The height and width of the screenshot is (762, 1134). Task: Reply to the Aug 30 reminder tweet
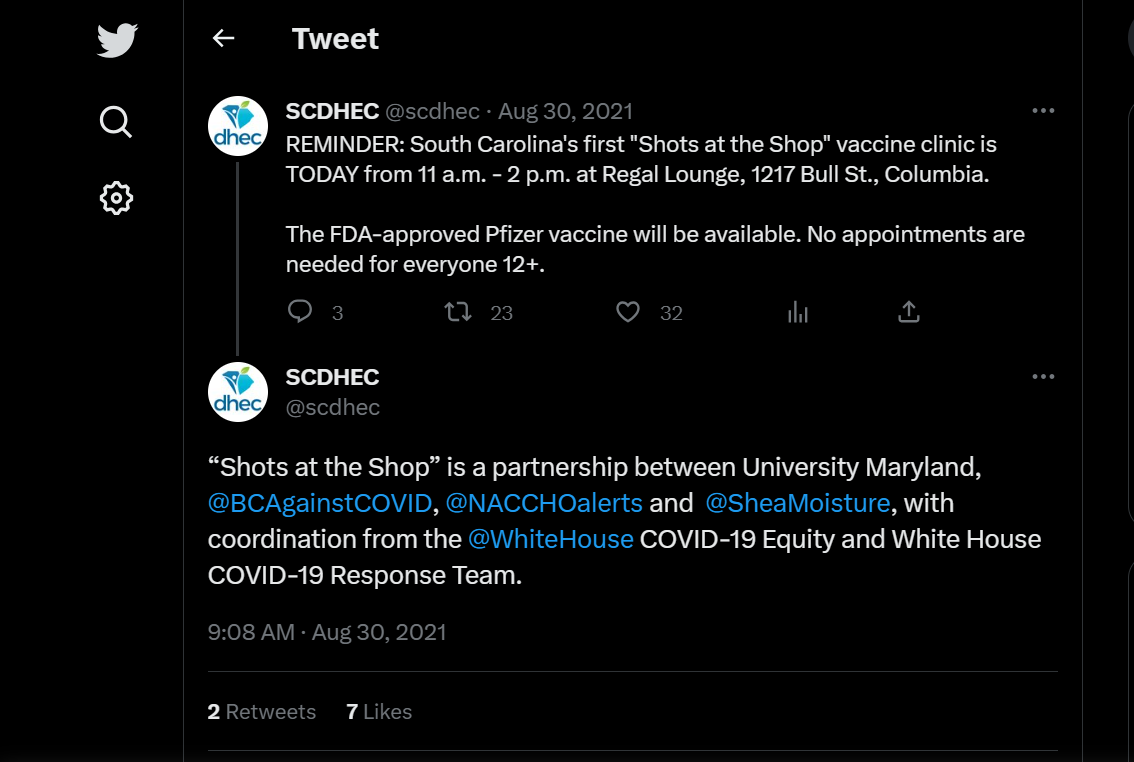pyautogui.click(x=299, y=312)
